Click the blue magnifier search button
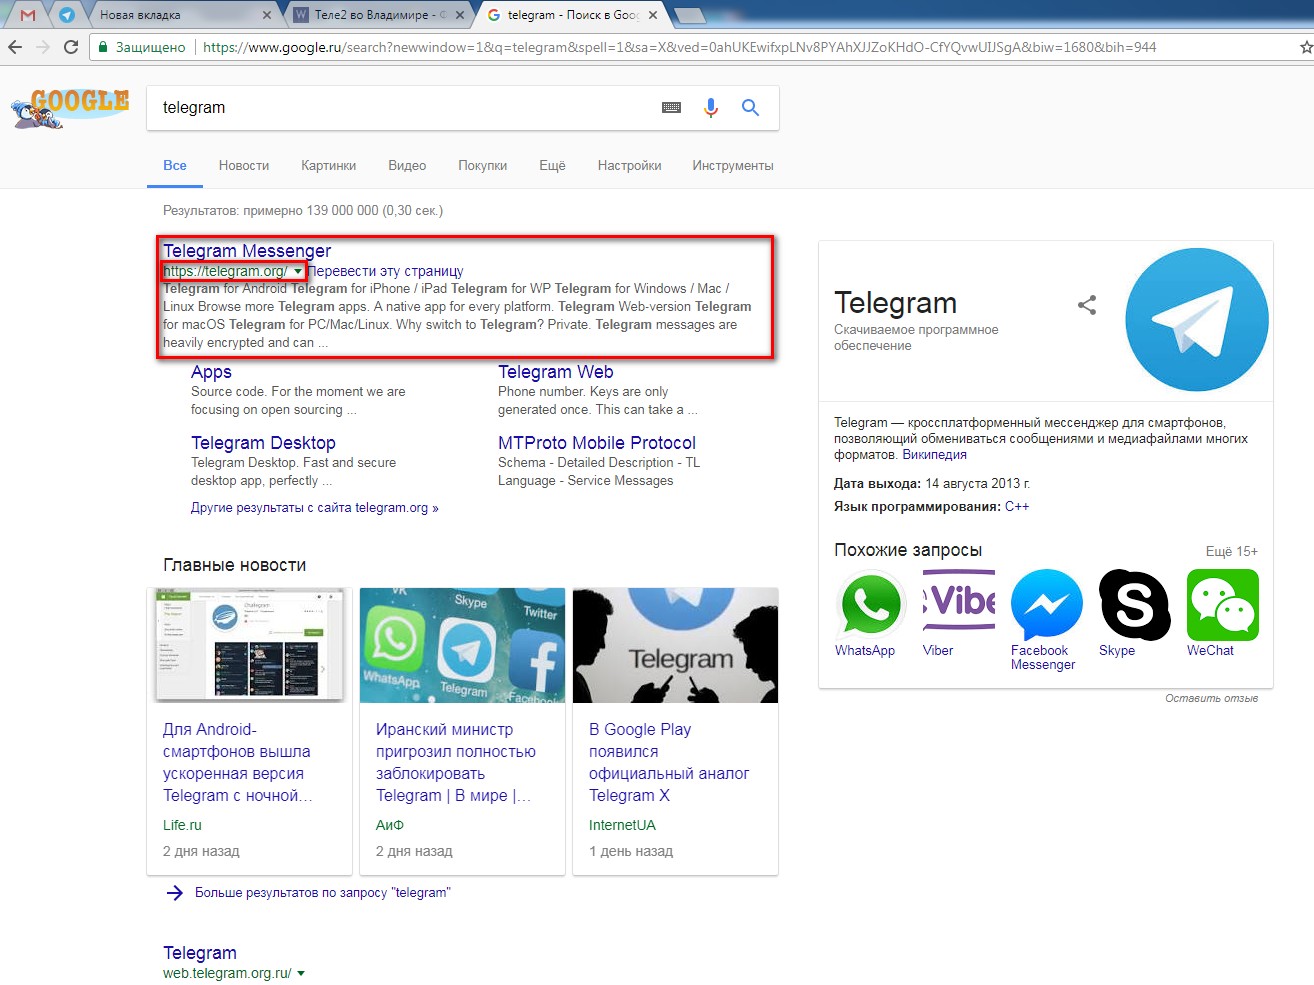Image resolution: width=1314 pixels, height=985 pixels. pyautogui.click(x=750, y=108)
